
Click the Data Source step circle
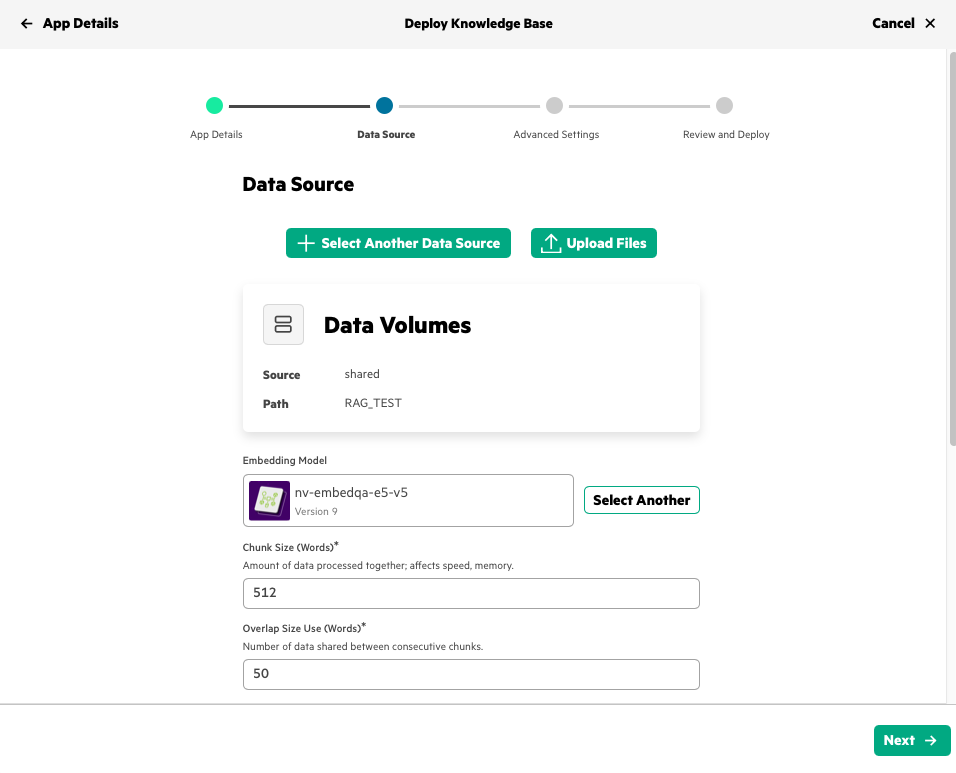[384, 105]
